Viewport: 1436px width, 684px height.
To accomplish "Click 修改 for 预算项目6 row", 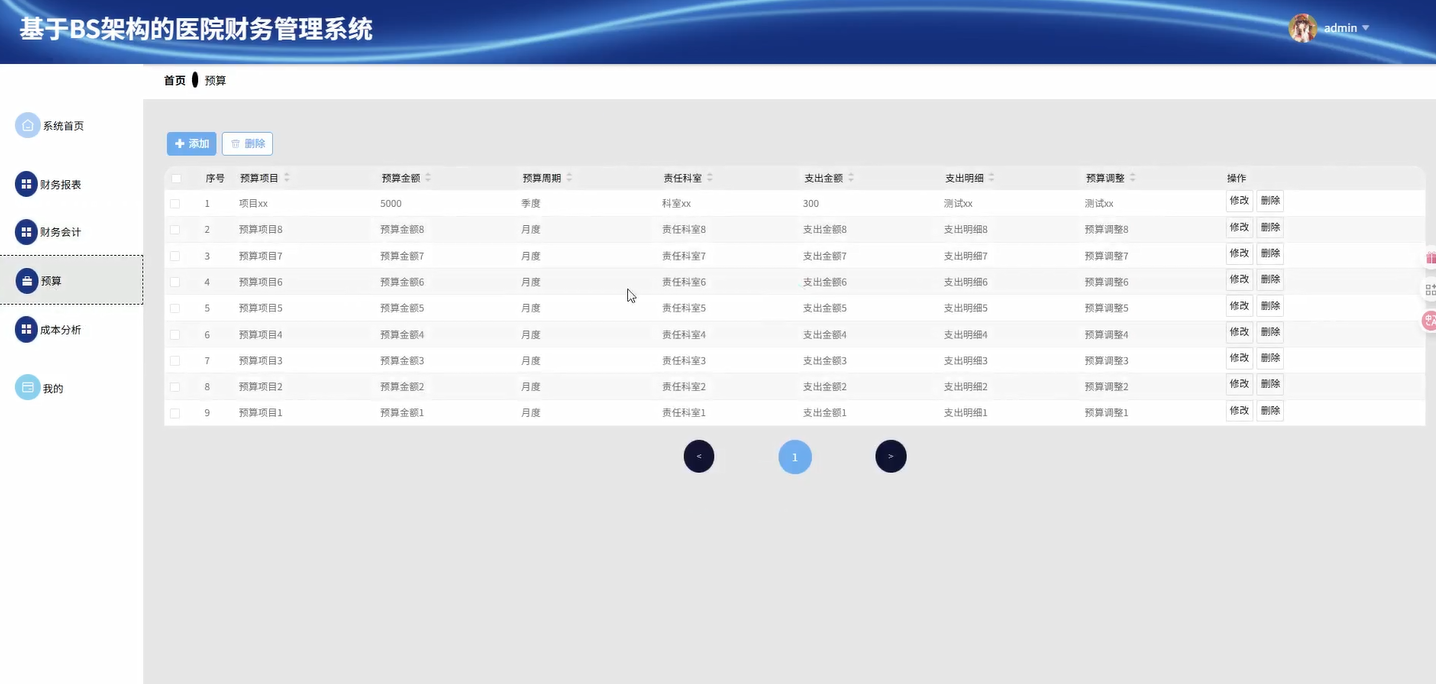I will pyautogui.click(x=1239, y=280).
